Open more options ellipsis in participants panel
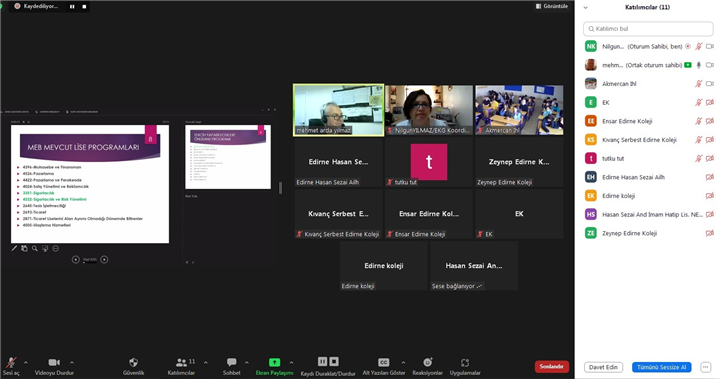The height and width of the screenshot is (379, 720). click(x=705, y=367)
